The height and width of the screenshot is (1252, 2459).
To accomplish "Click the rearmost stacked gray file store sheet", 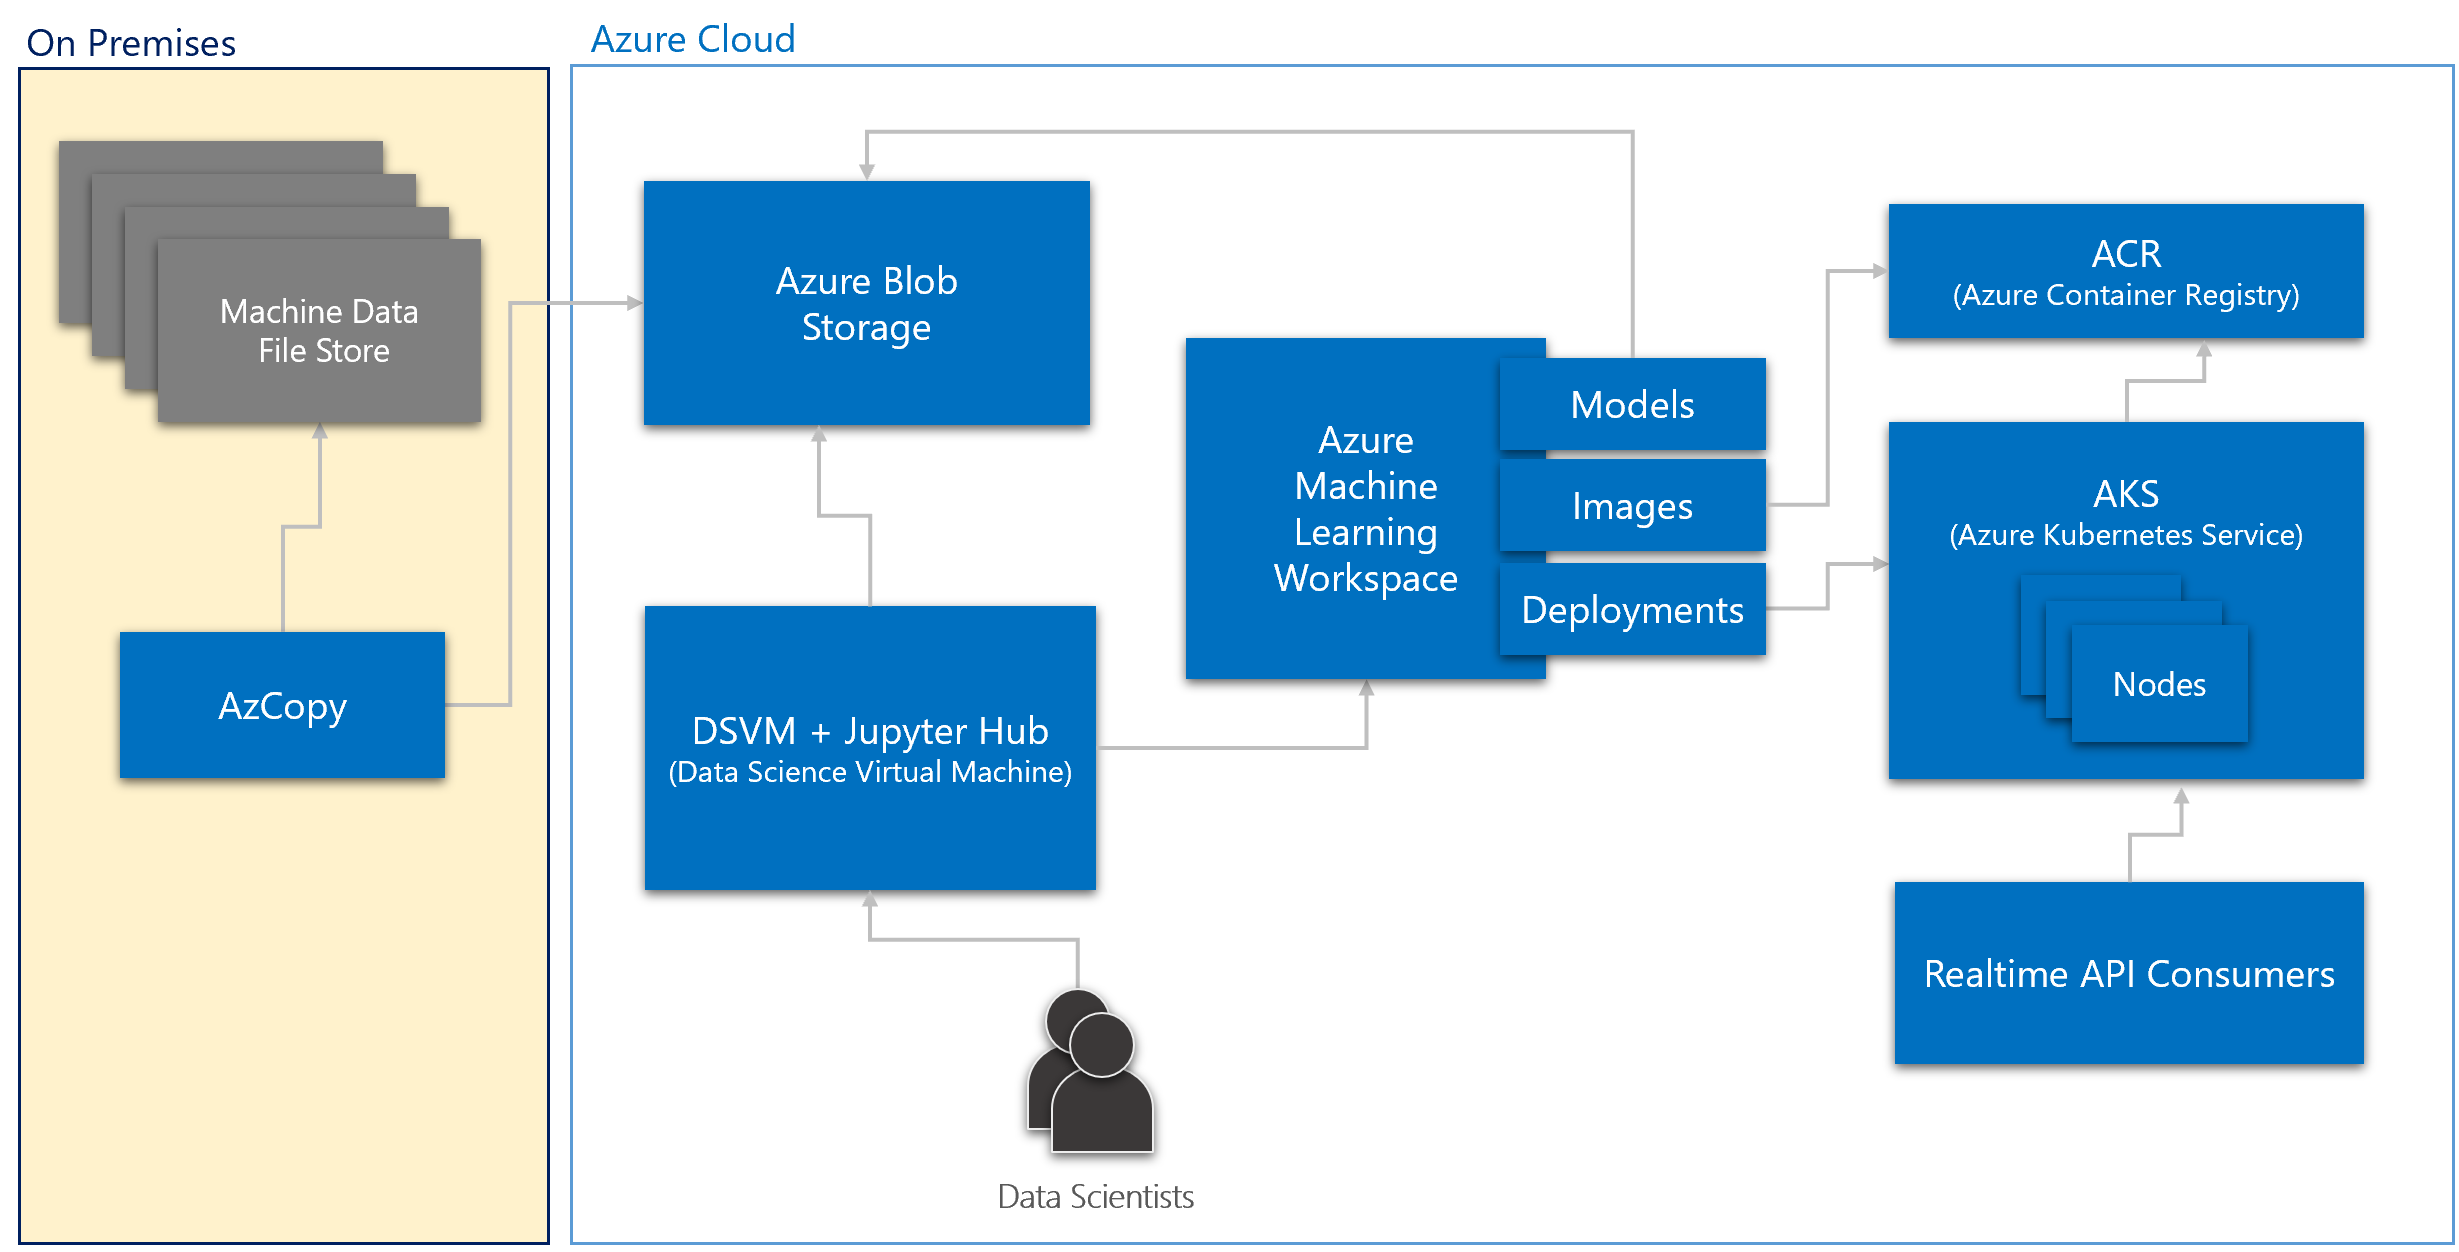I will click(220, 156).
